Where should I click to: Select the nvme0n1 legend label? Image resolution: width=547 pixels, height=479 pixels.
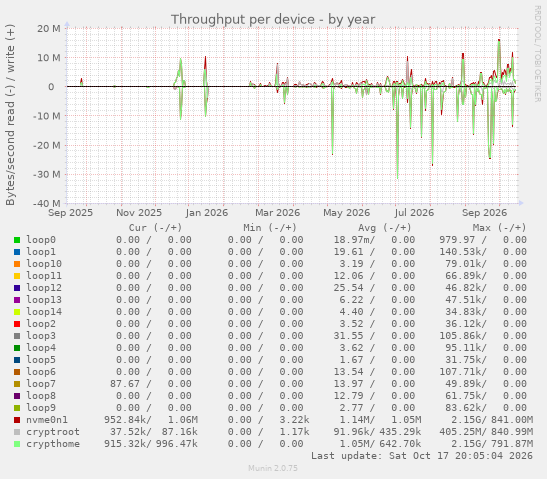tap(47, 420)
